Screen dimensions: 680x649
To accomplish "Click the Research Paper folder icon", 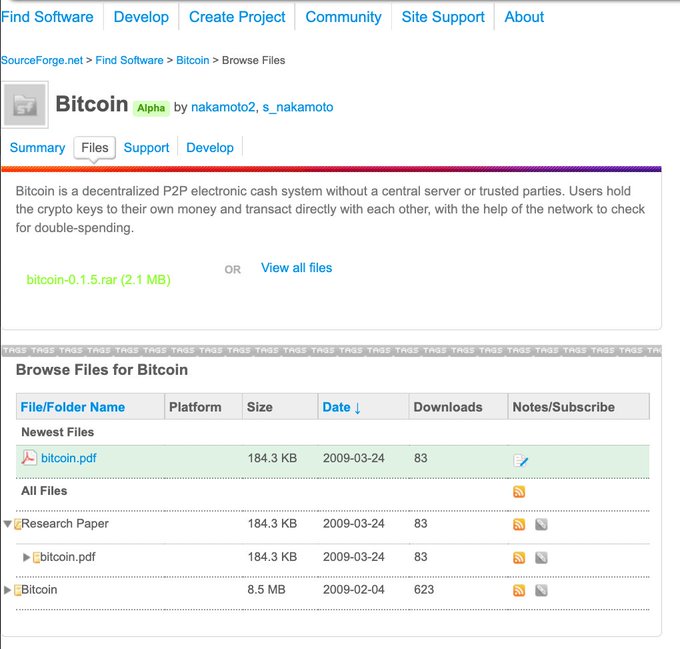I will (x=18, y=524).
